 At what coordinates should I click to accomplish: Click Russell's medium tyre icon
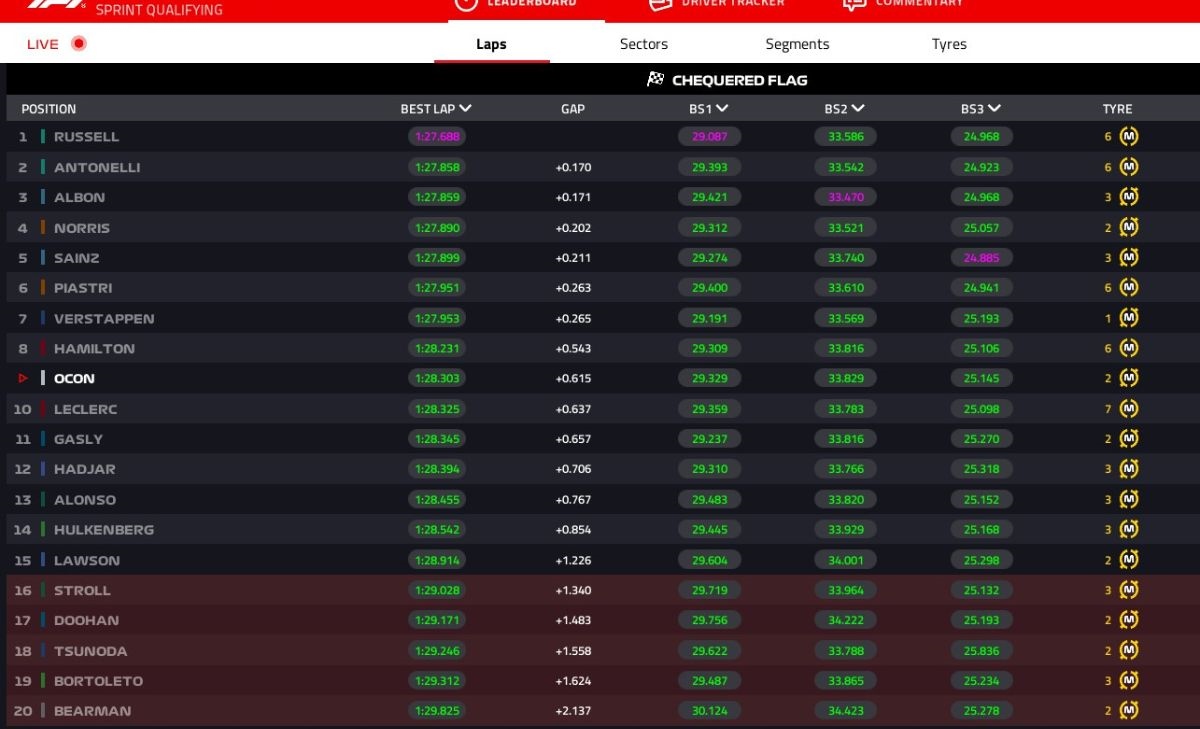(1129, 137)
